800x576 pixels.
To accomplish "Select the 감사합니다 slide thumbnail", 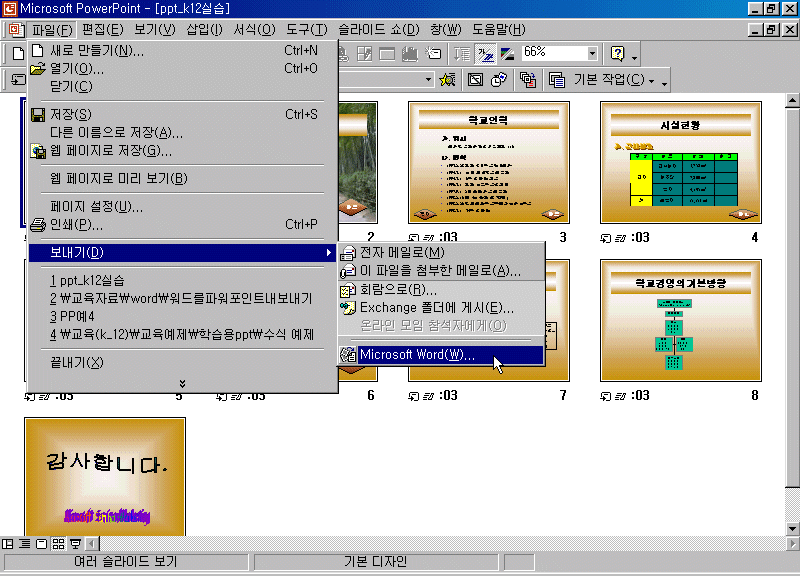I will (105, 477).
